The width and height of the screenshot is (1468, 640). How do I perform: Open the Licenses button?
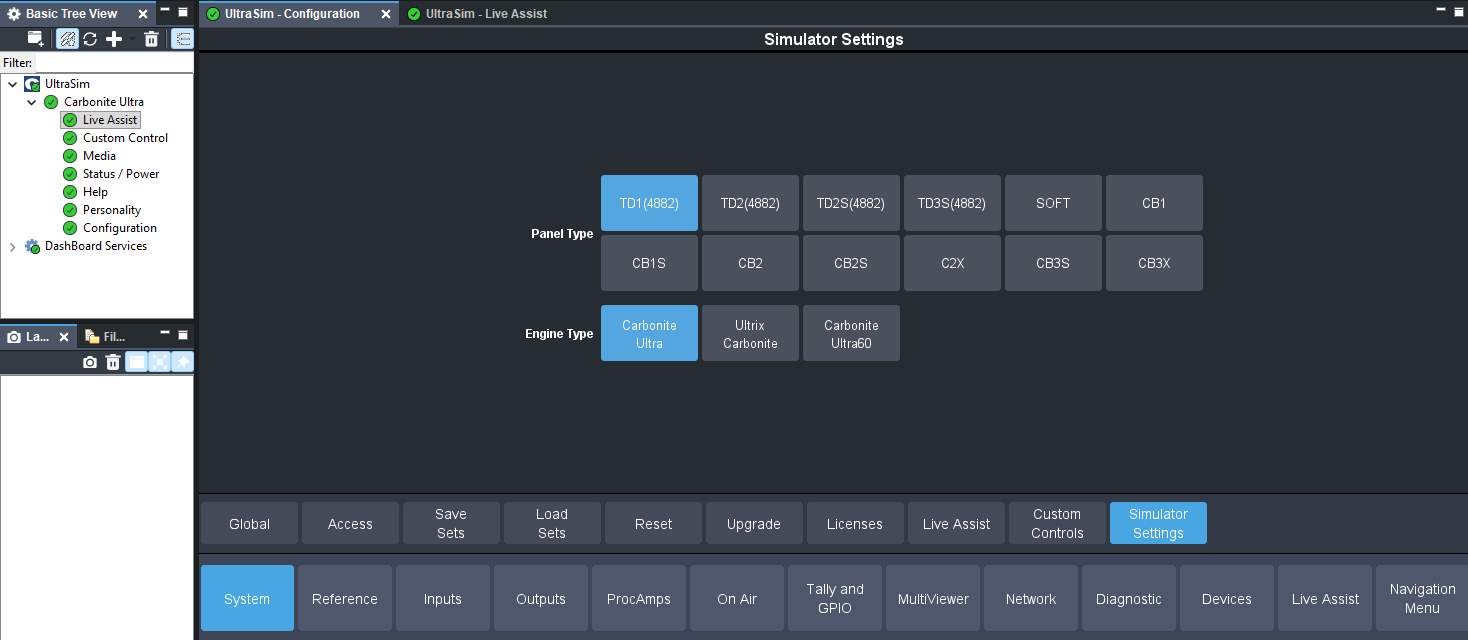tap(855, 523)
